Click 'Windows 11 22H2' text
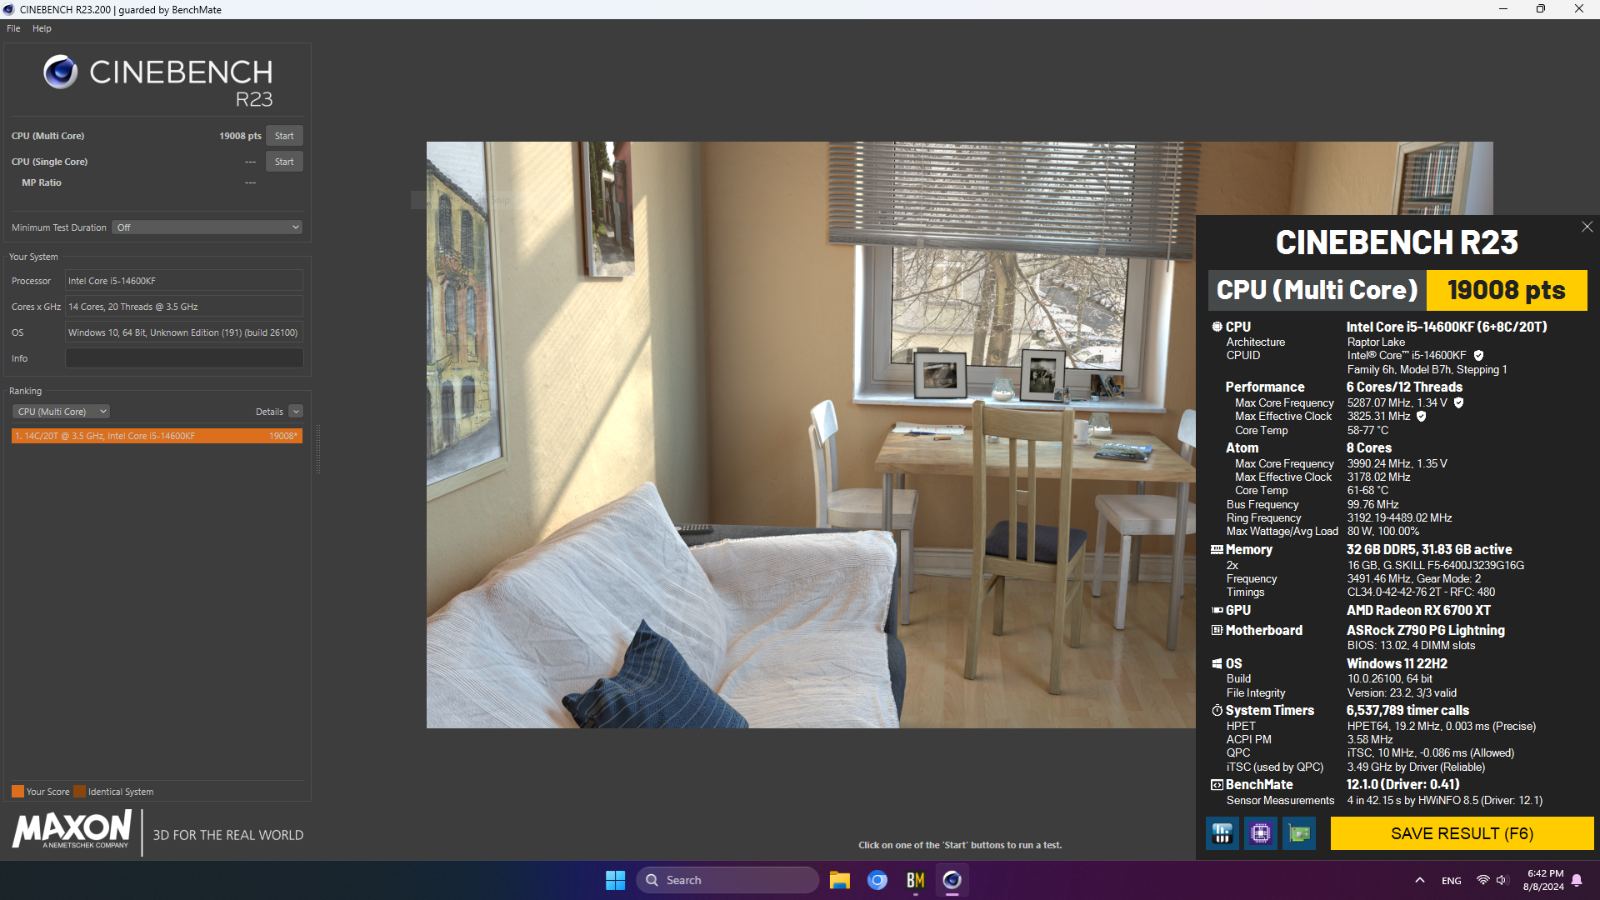This screenshot has width=1600, height=900. 1397,664
